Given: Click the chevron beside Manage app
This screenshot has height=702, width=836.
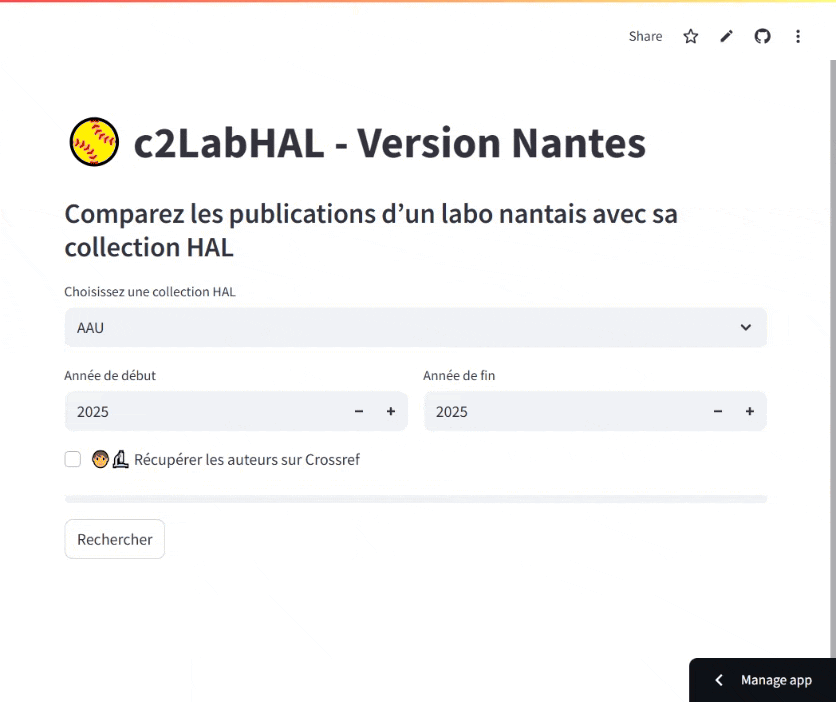Looking at the screenshot, I should tap(719, 680).
